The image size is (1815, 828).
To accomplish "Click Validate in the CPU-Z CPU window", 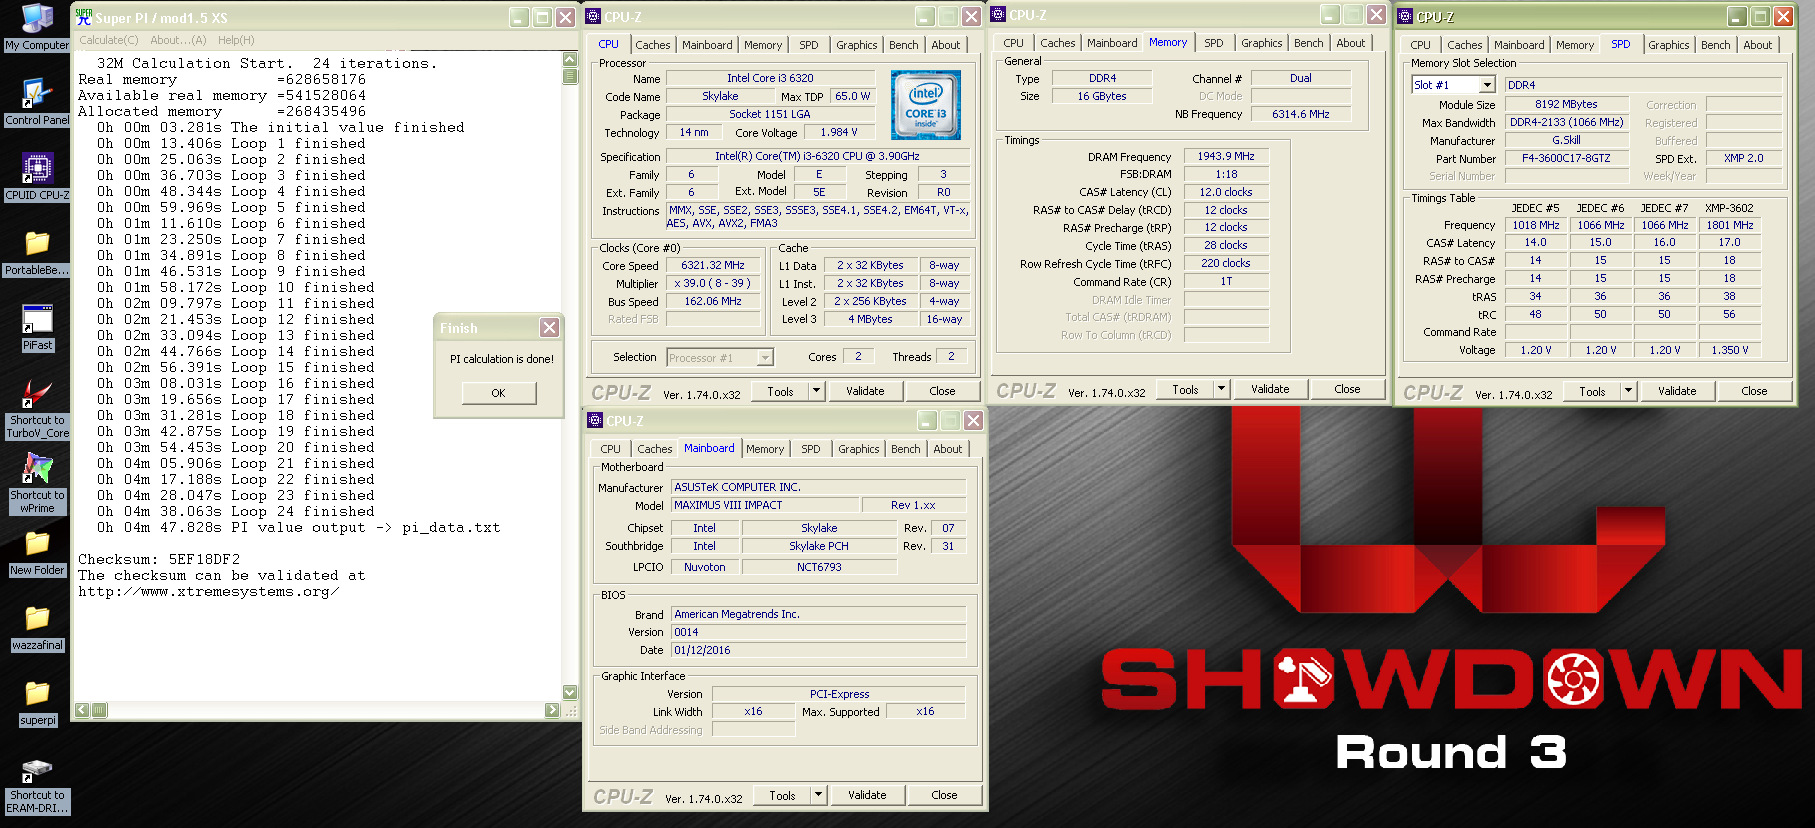I will click(x=865, y=391).
